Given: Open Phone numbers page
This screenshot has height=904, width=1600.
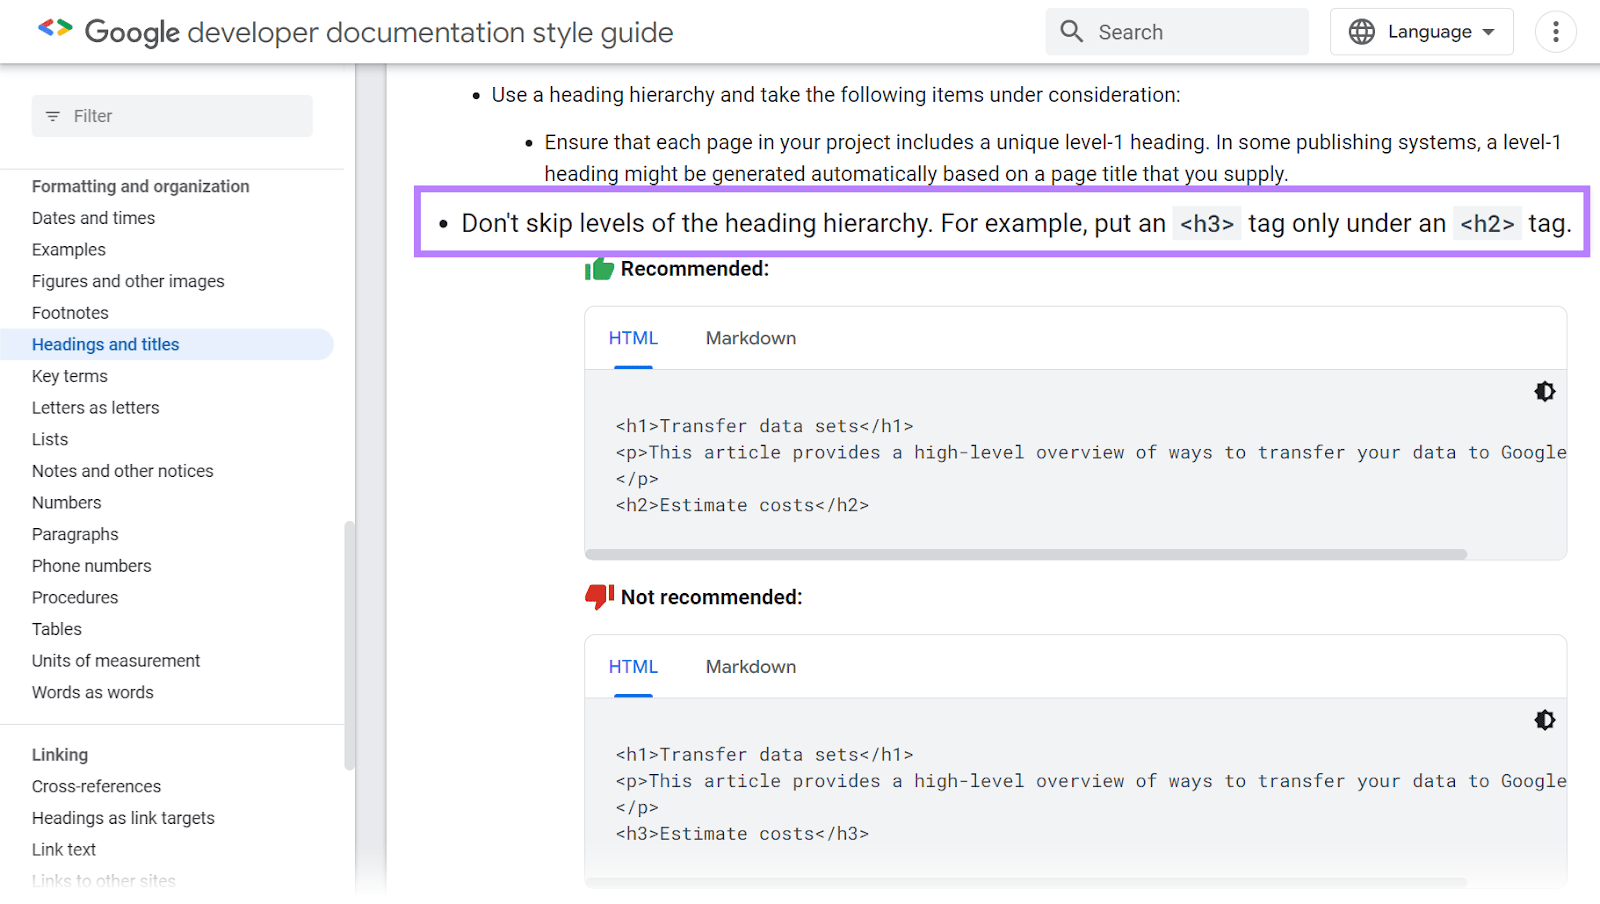Looking at the screenshot, I should (x=92, y=566).
